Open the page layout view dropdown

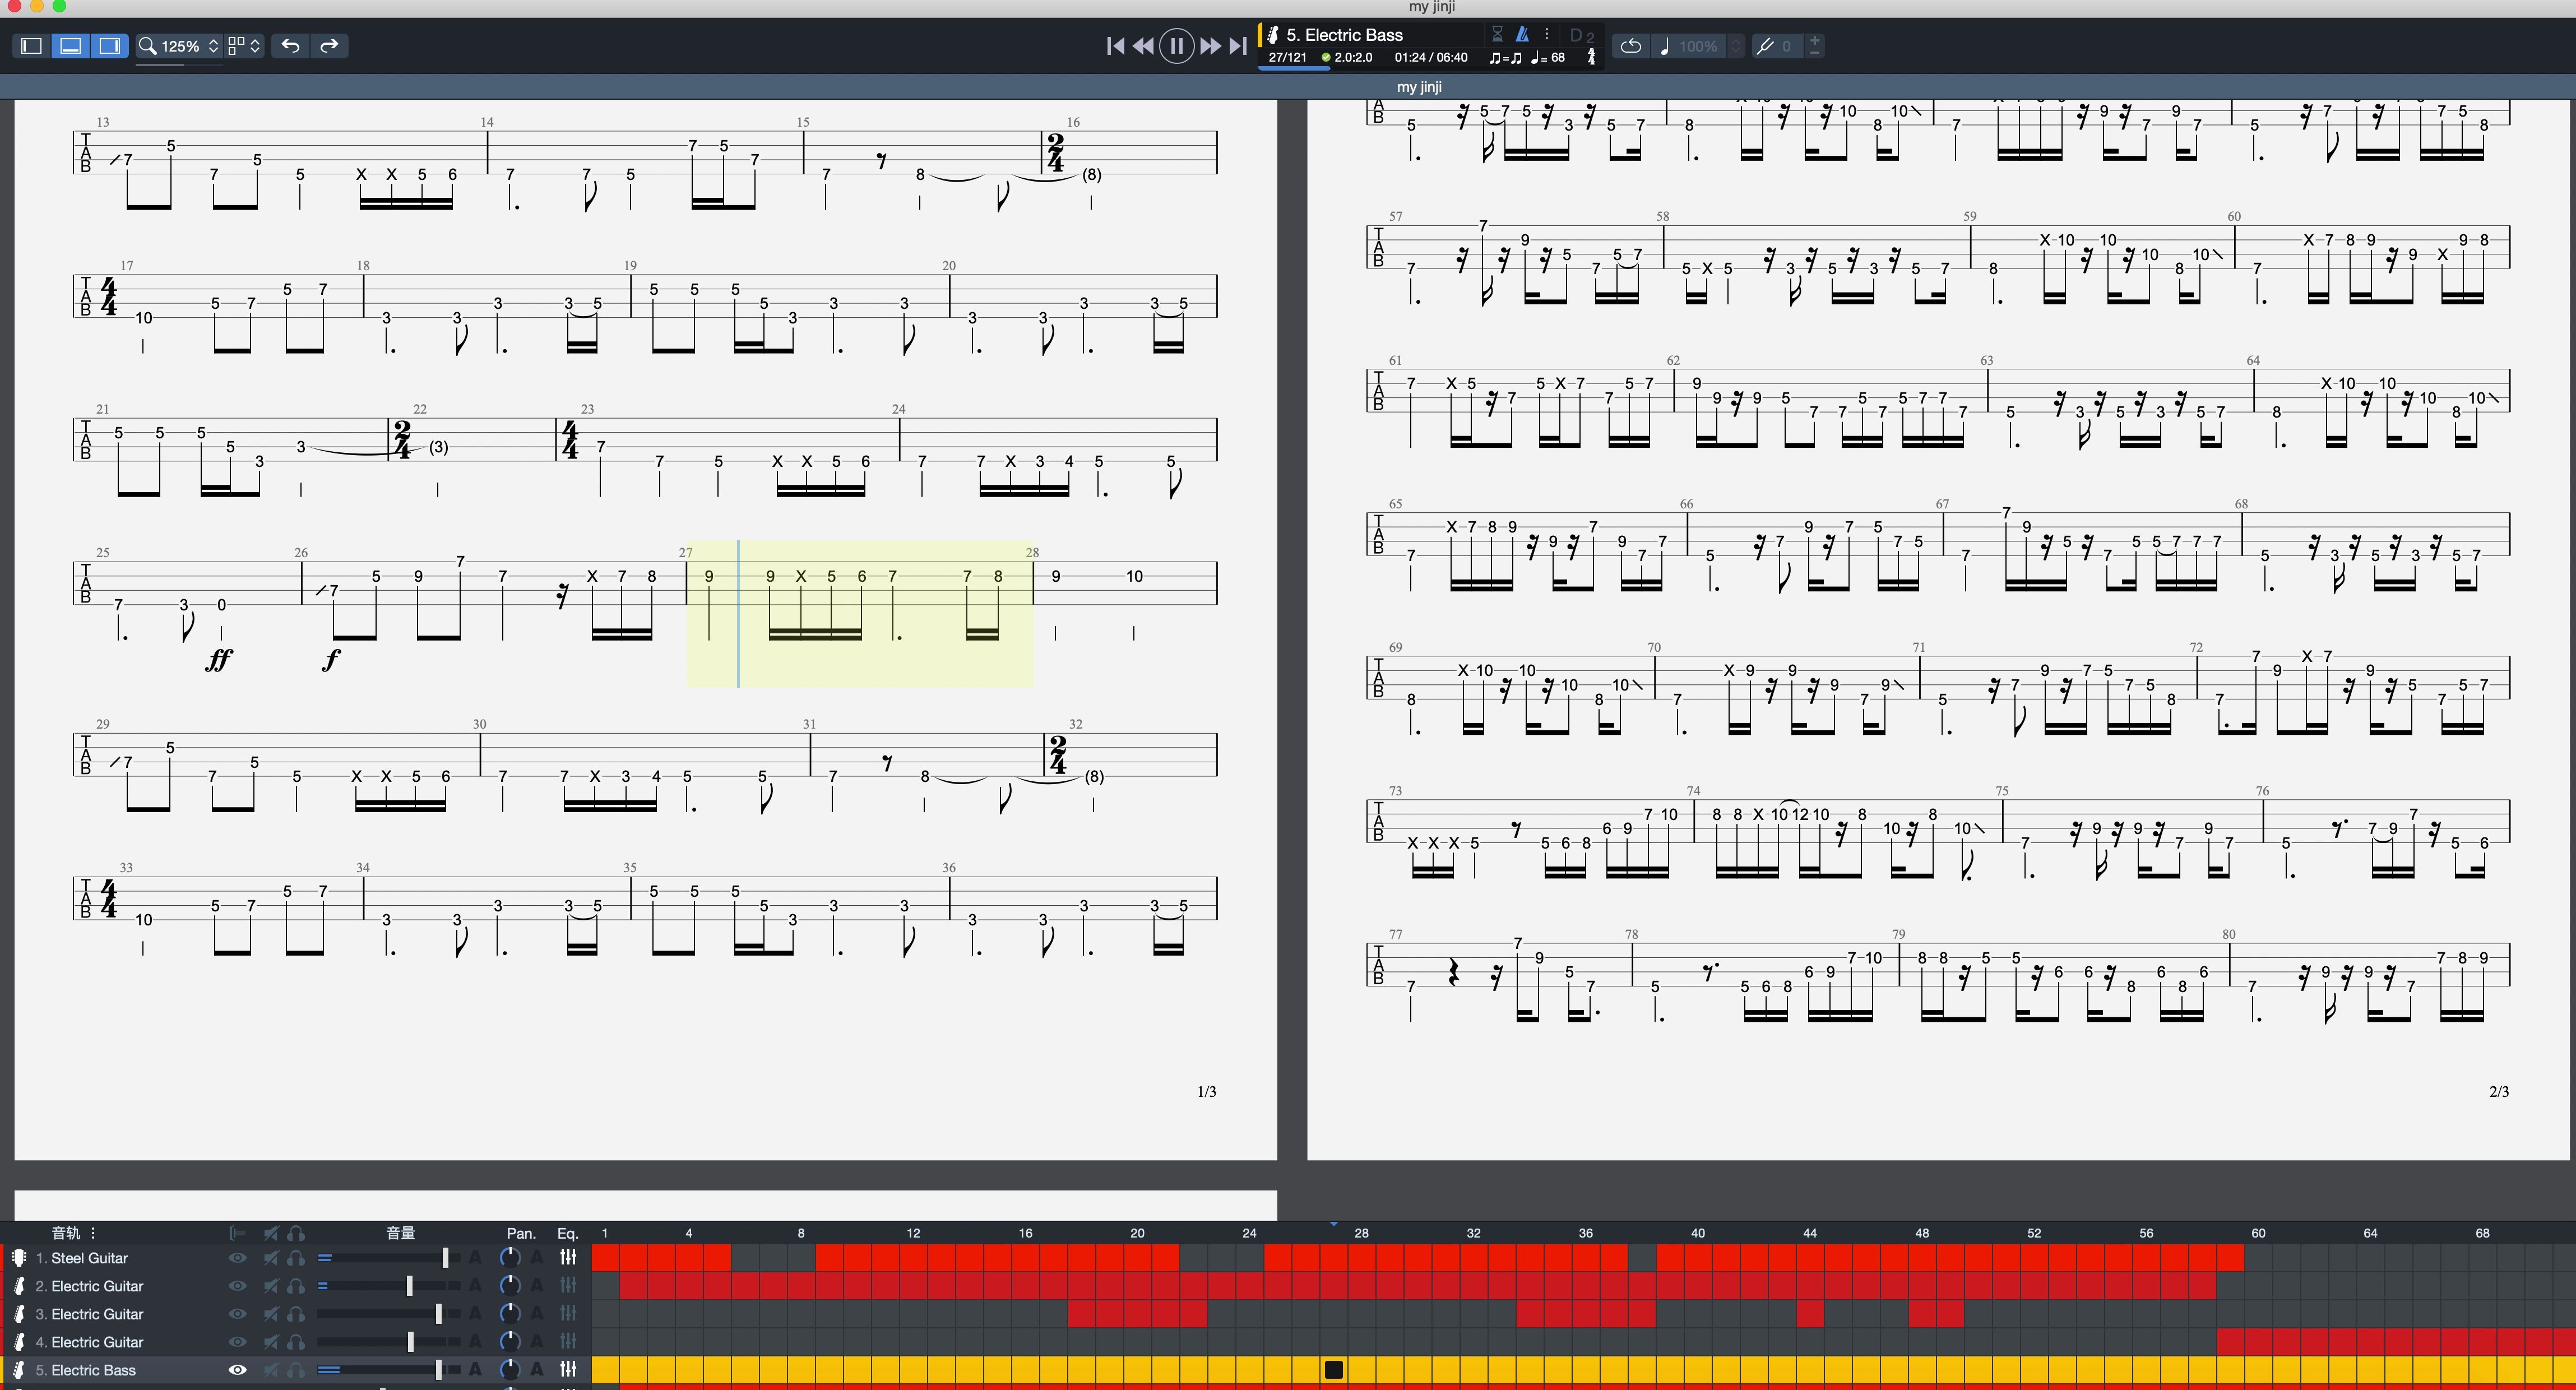point(244,46)
